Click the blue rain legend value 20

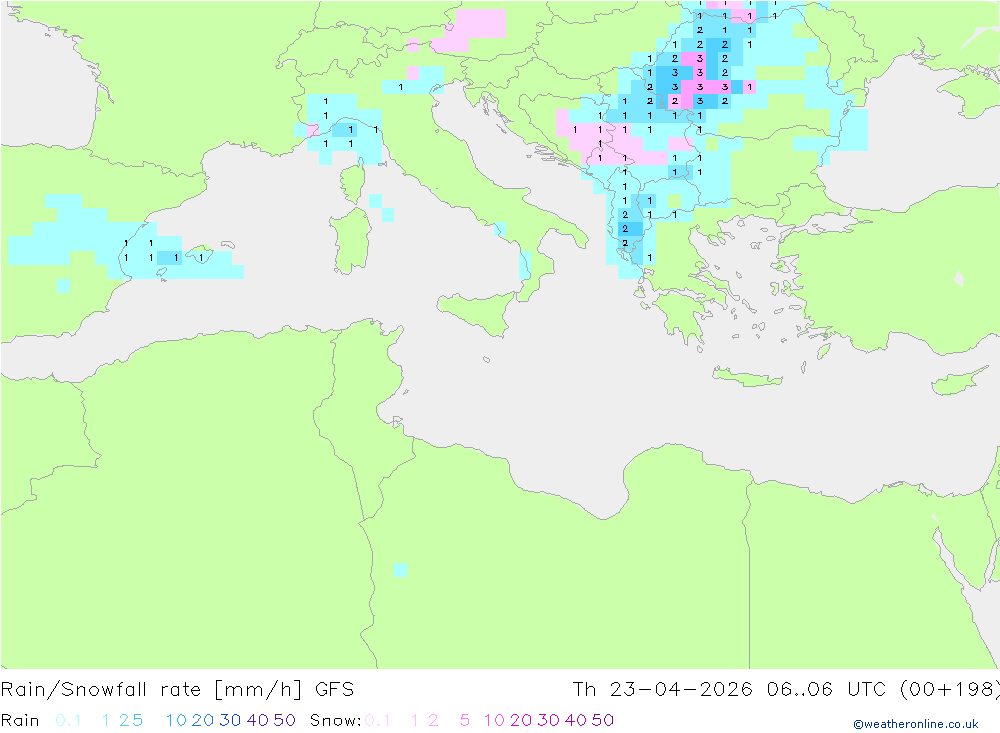point(203,720)
